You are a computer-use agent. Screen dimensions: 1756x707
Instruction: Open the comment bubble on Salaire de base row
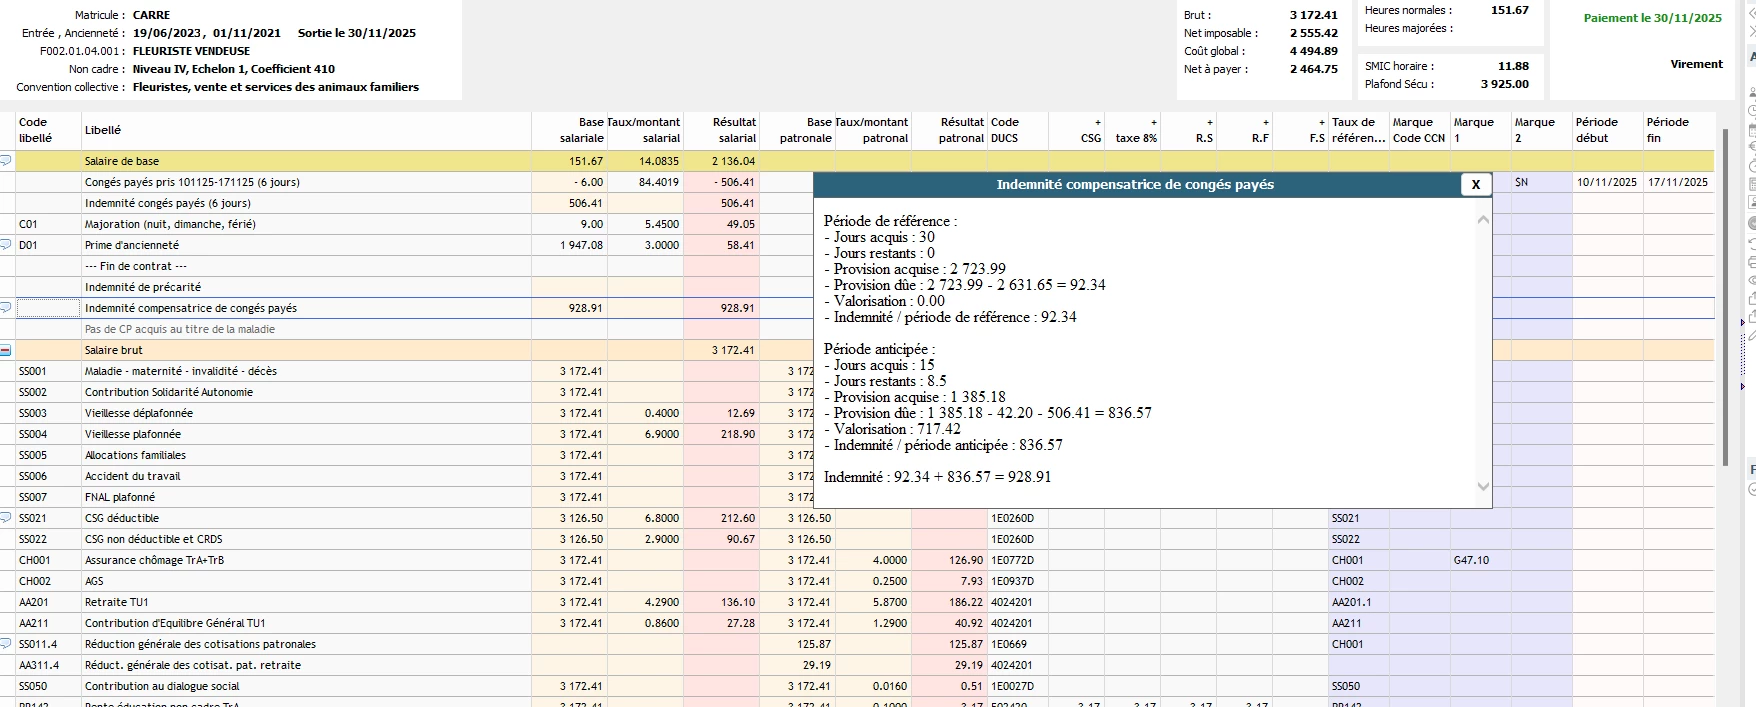(x=6, y=161)
